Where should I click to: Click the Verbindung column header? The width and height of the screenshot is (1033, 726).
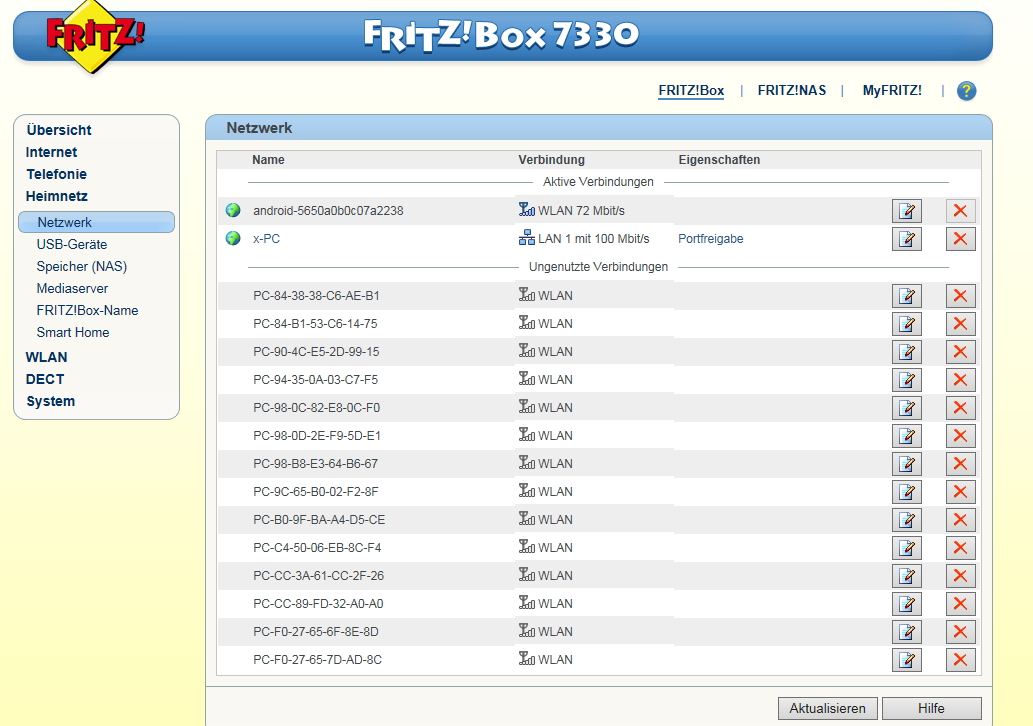pyautogui.click(x=551, y=159)
